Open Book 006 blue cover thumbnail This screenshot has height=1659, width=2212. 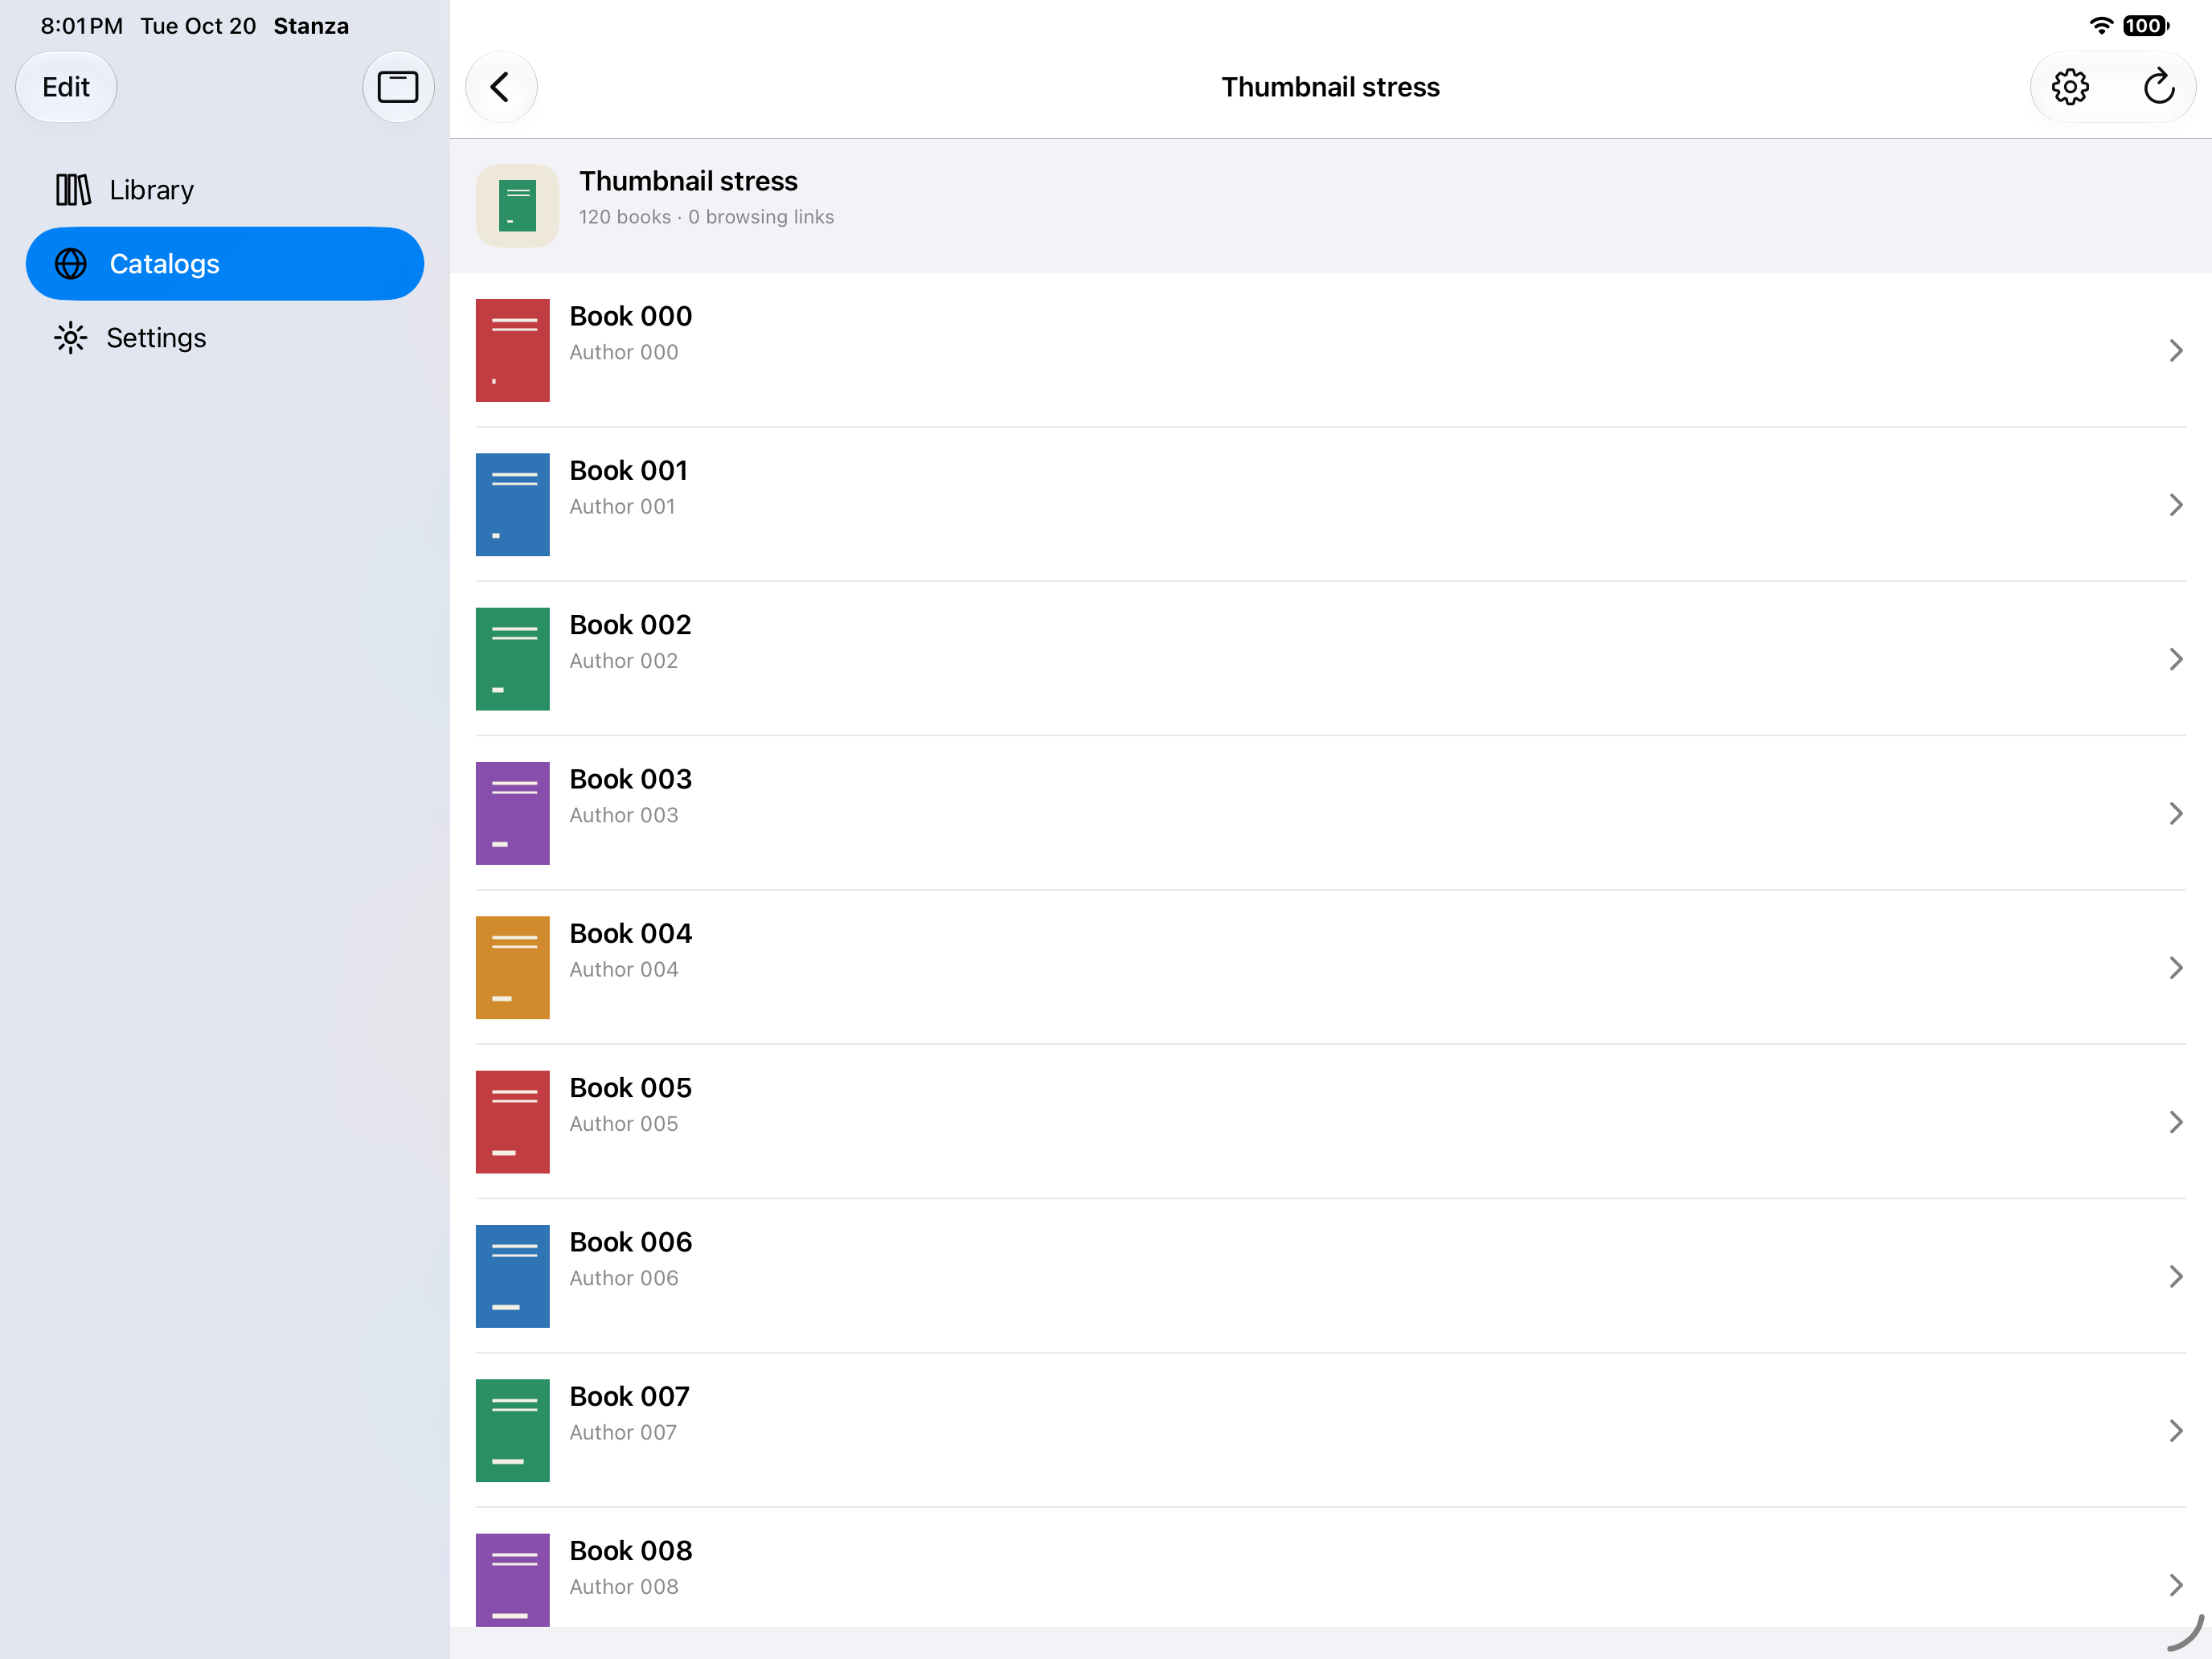(x=512, y=1276)
